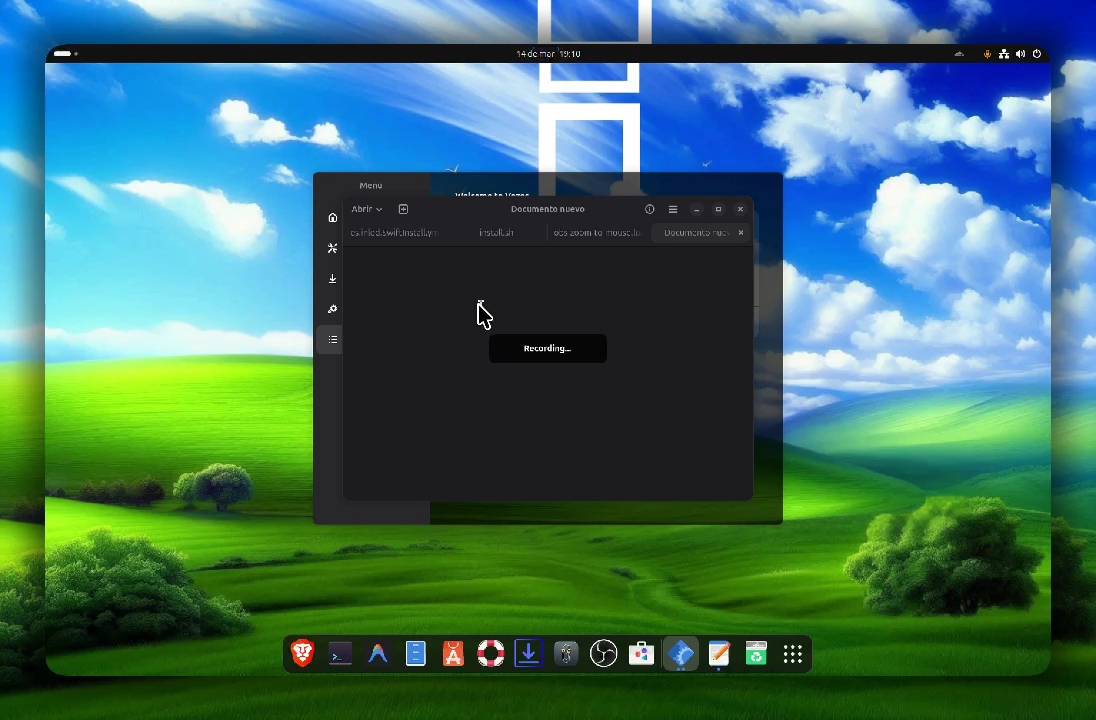The image size is (1096, 720).
Task: Click into the empty editor text area
Action: (548, 373)
